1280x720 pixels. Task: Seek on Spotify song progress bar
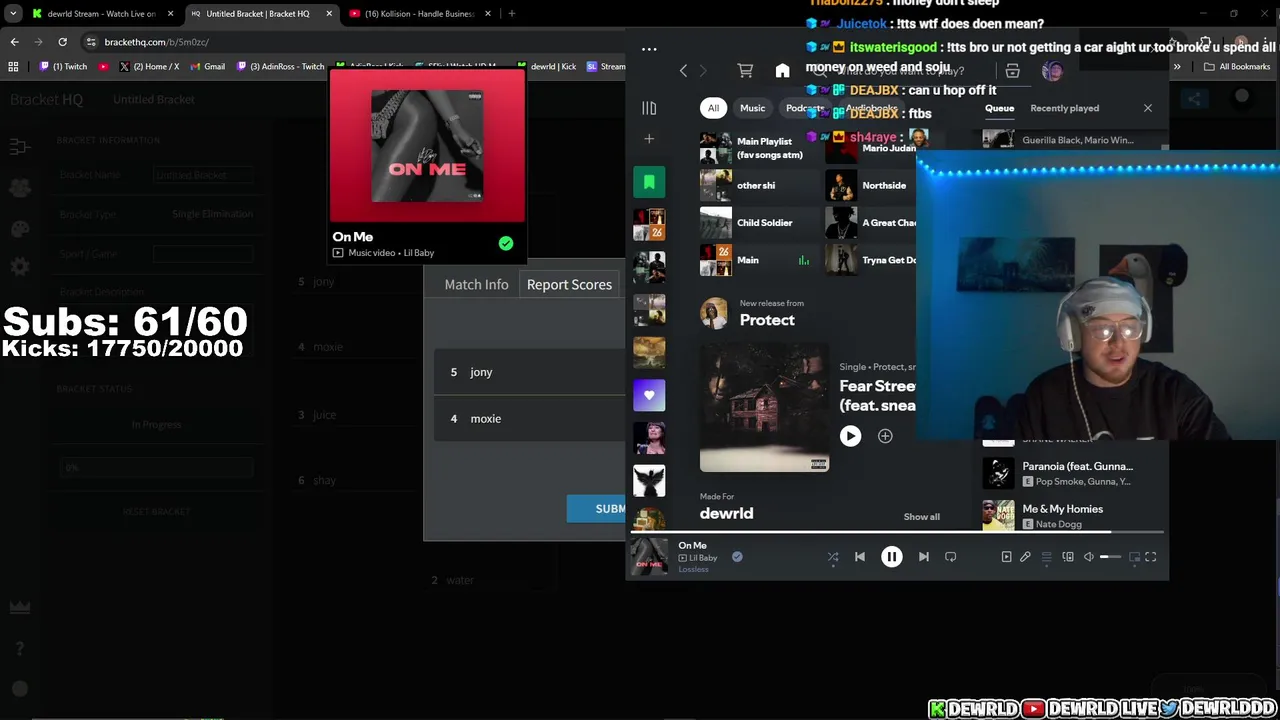click(x=897, y=534)
